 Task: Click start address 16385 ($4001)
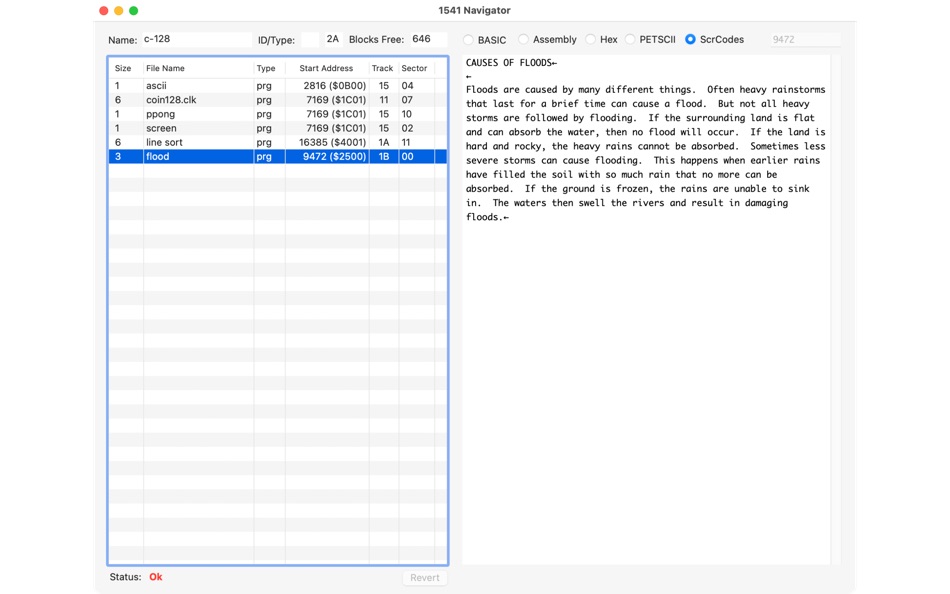tap(333, 142)
